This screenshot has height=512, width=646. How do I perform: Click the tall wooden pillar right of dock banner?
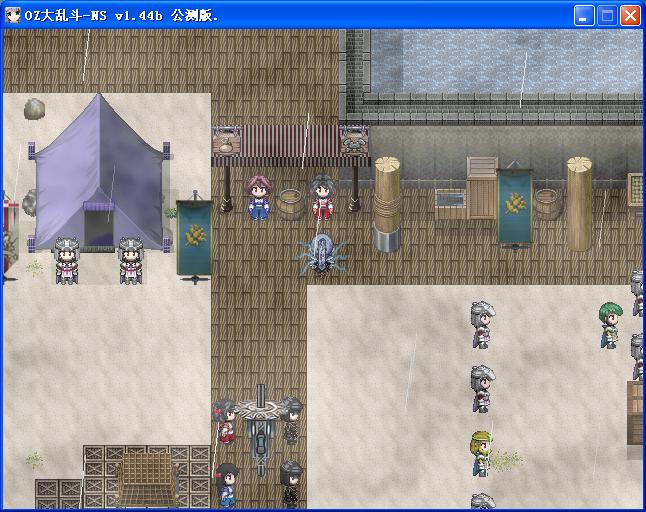[579, 203]
